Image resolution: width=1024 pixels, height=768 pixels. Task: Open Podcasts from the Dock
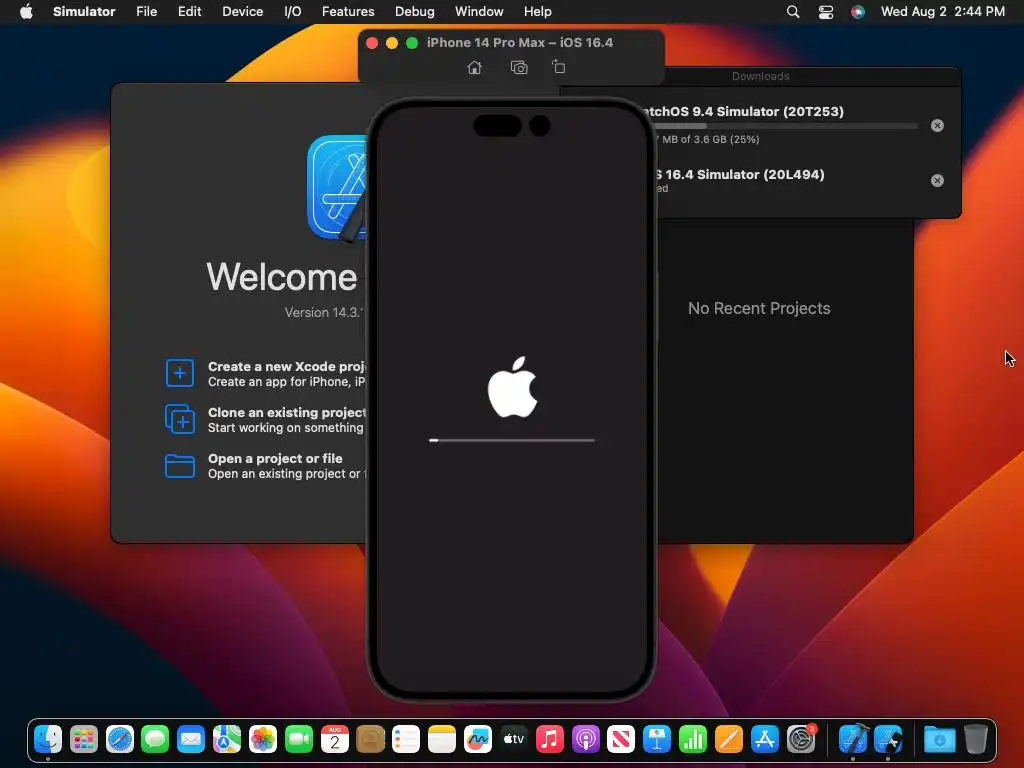pos(585,739)
